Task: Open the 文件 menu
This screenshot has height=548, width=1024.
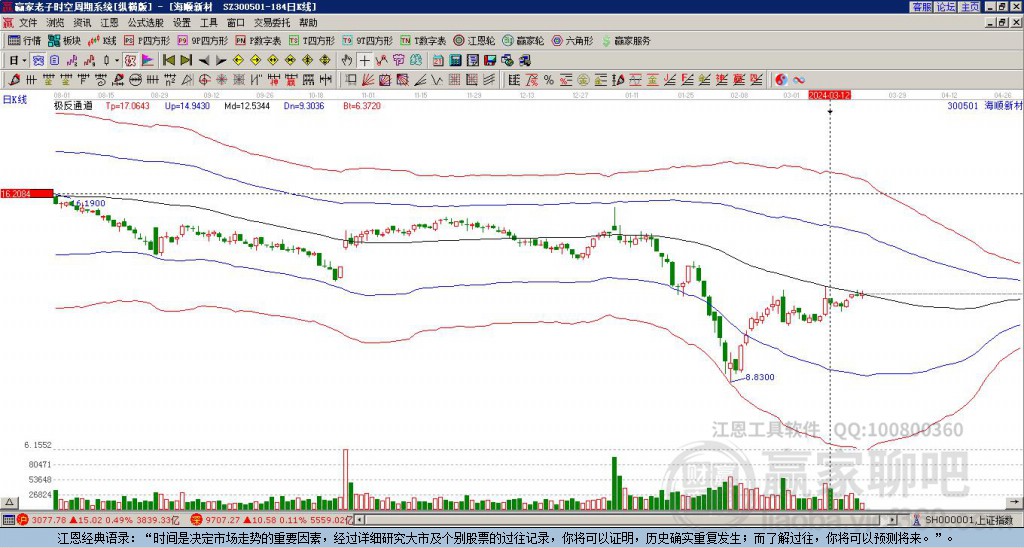Action: click(28, 23)
